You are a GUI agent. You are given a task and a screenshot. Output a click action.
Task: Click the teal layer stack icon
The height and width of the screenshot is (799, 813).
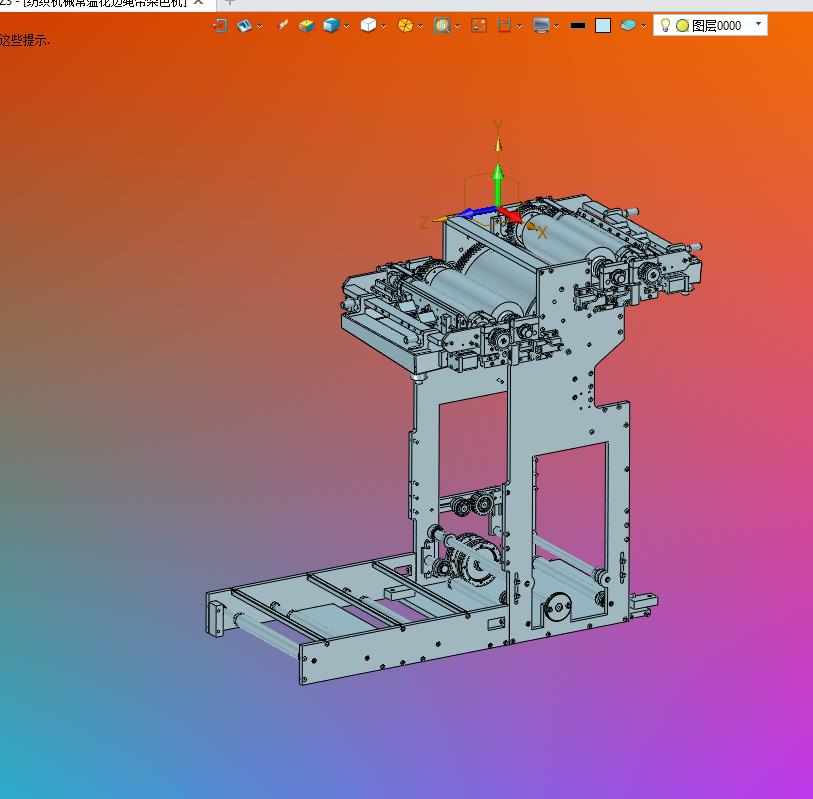point(628,25)
